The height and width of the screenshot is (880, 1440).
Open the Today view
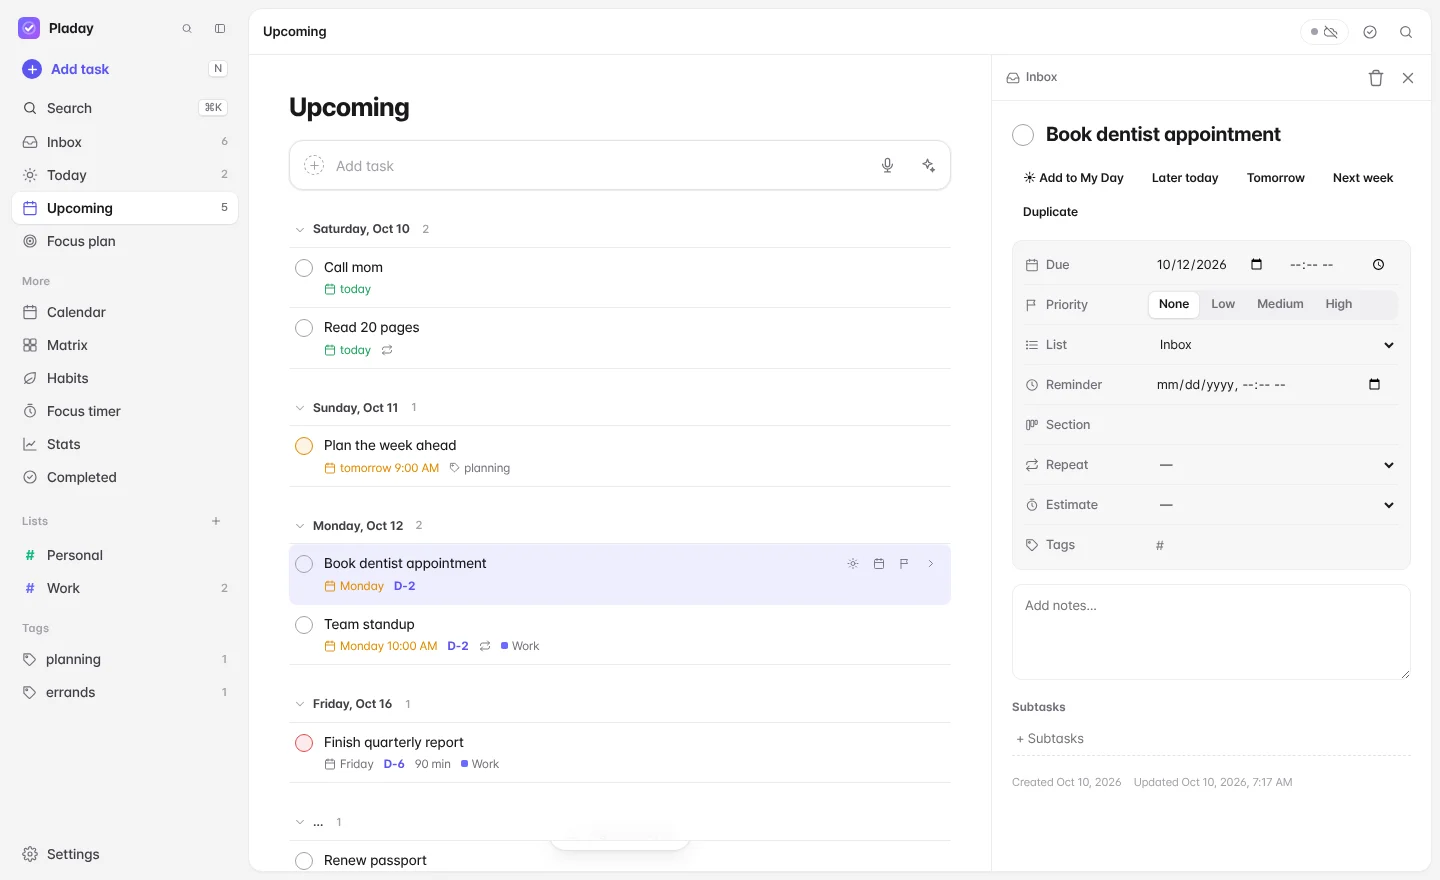tap(125, 175)
